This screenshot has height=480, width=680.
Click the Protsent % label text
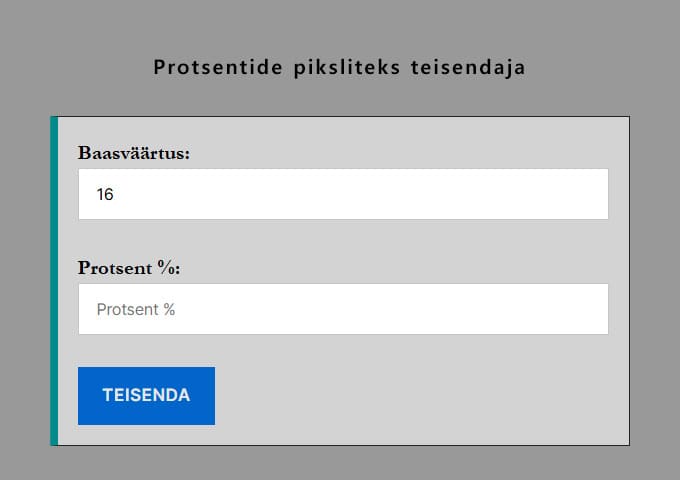click(129, 268)
